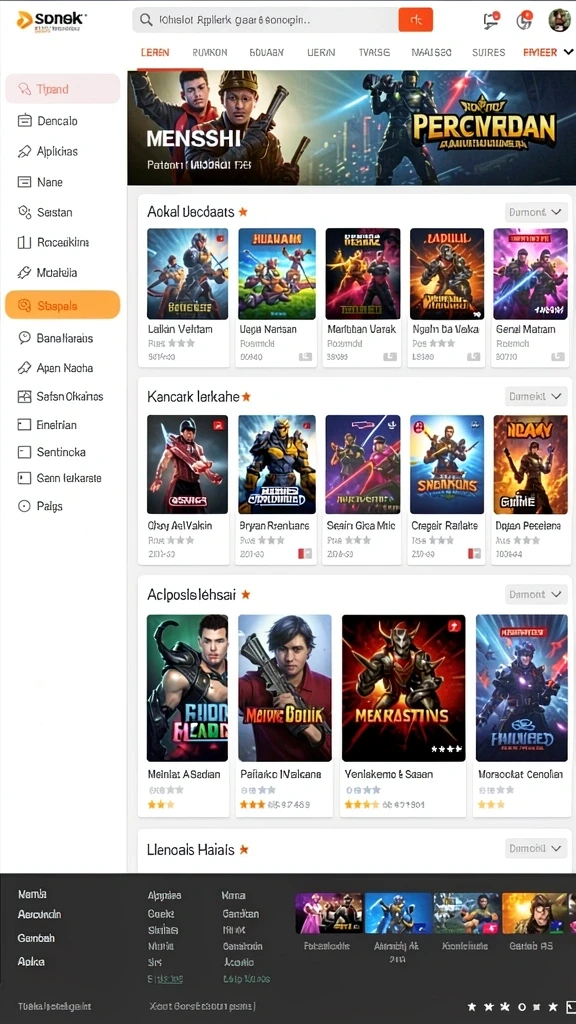576x1024 pixels.
Task: Open the Moraoctat Cenolian game cover
Action: tap(522, 688)
